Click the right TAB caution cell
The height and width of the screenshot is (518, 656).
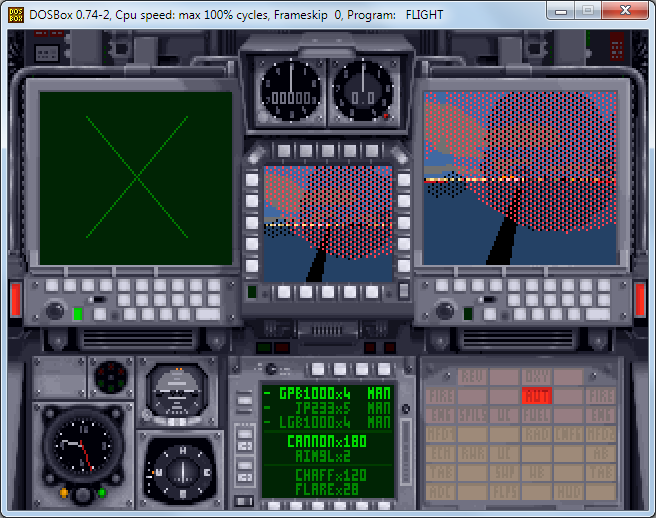point(601,473)
